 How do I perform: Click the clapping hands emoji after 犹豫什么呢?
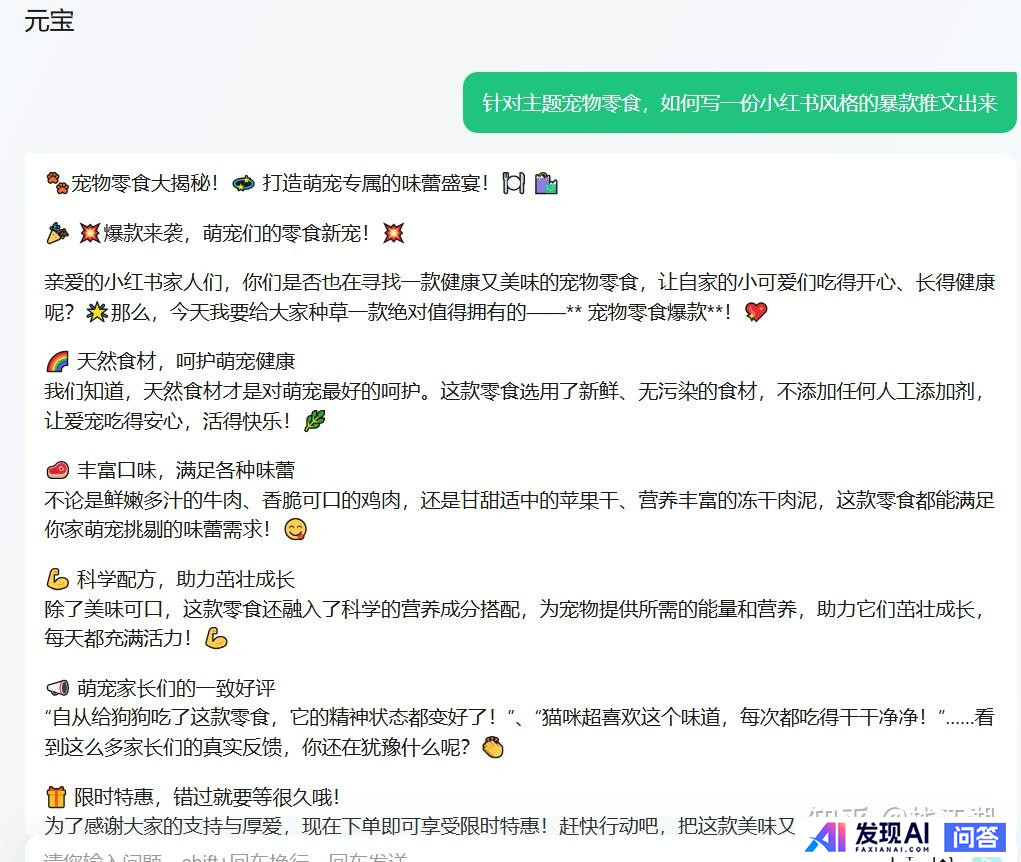coord(493,748)
